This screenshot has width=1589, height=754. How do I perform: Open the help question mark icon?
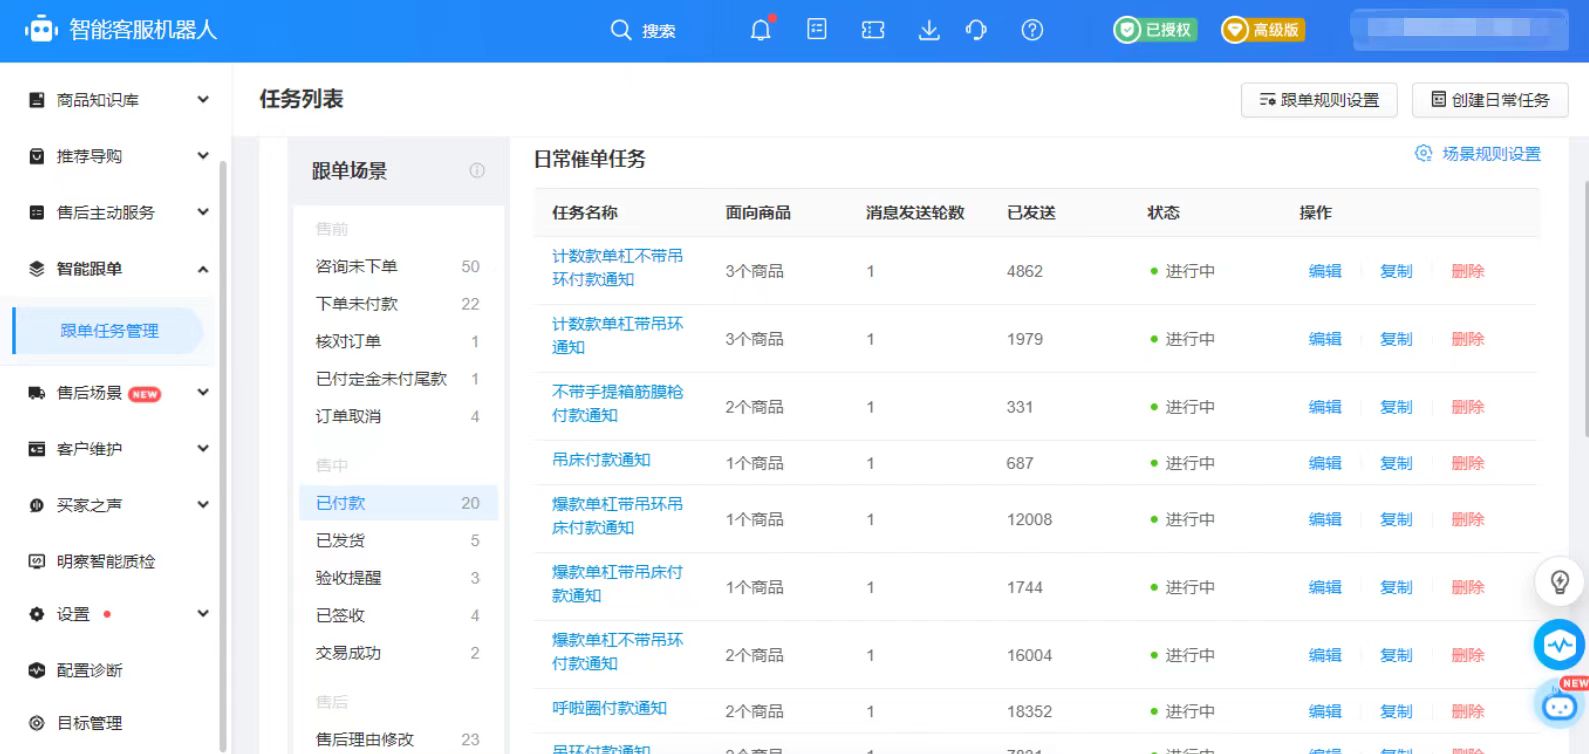[x=1032, y=30]
